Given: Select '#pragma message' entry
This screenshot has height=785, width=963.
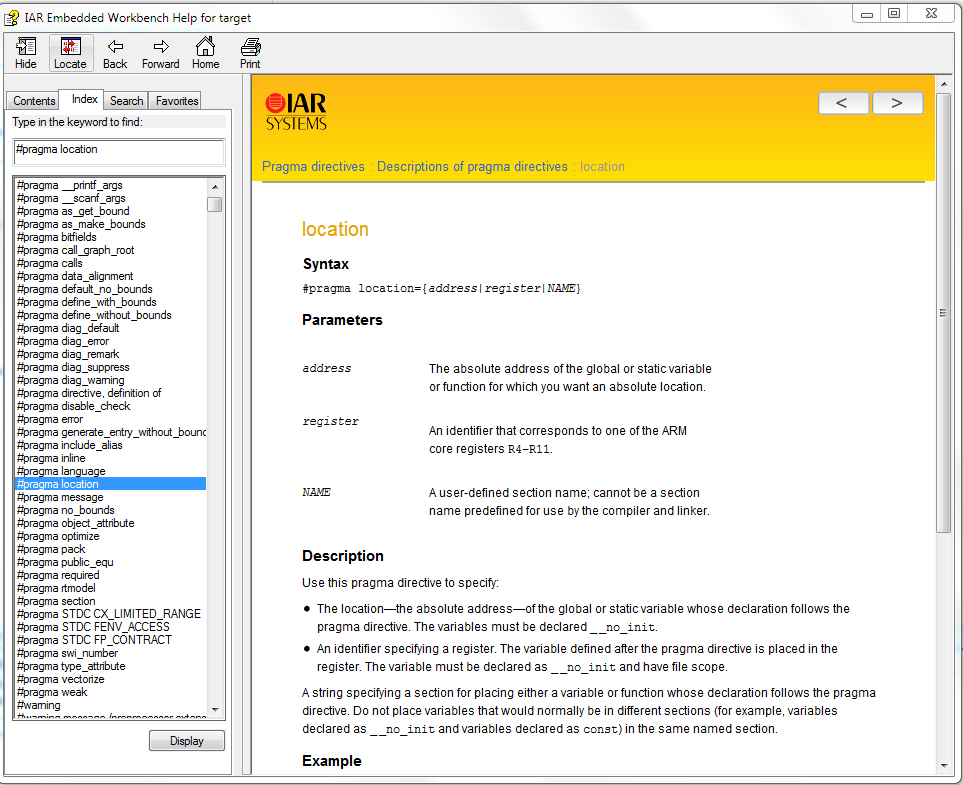Looking at the screenshot, I should [x=60, y=497].
